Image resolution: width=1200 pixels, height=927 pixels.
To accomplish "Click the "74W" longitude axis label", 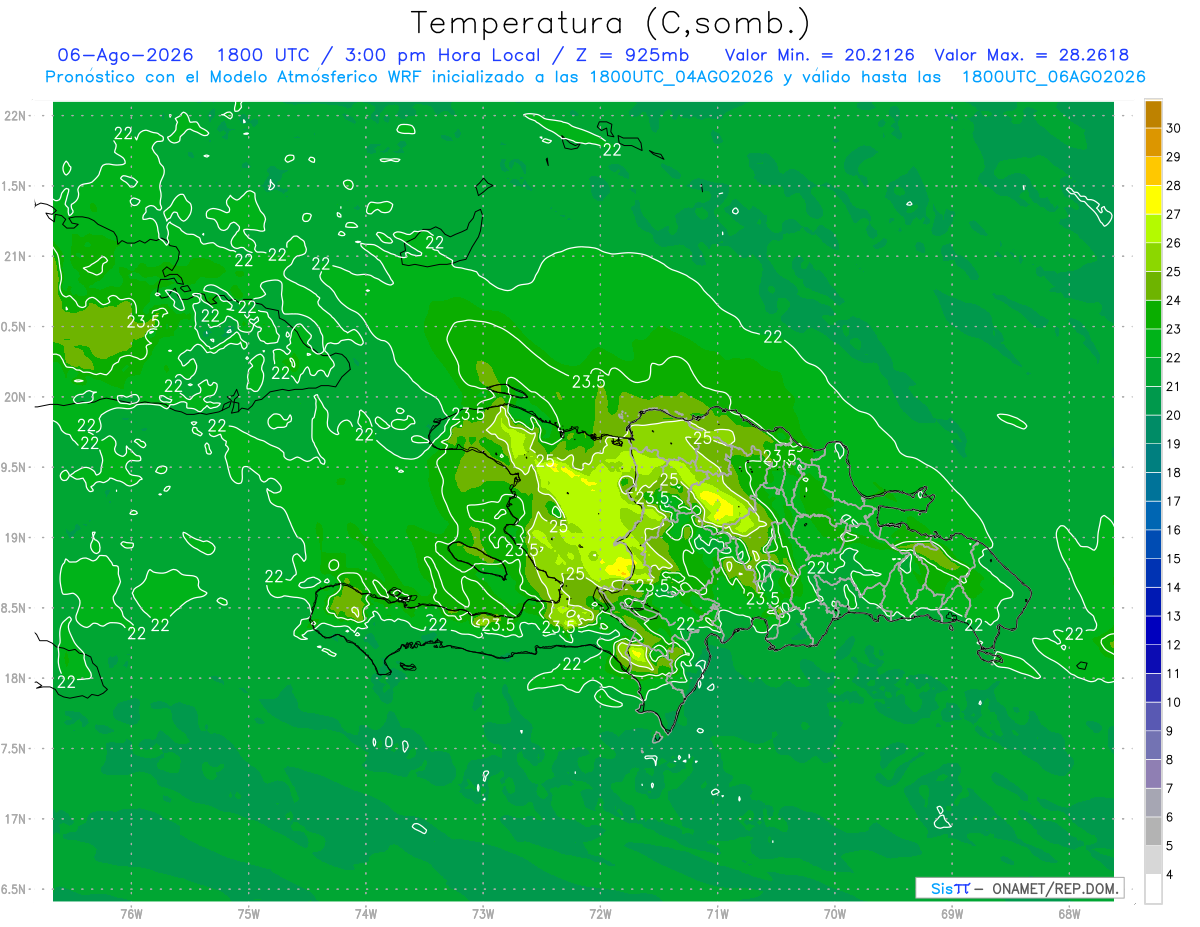I will 366,913.
